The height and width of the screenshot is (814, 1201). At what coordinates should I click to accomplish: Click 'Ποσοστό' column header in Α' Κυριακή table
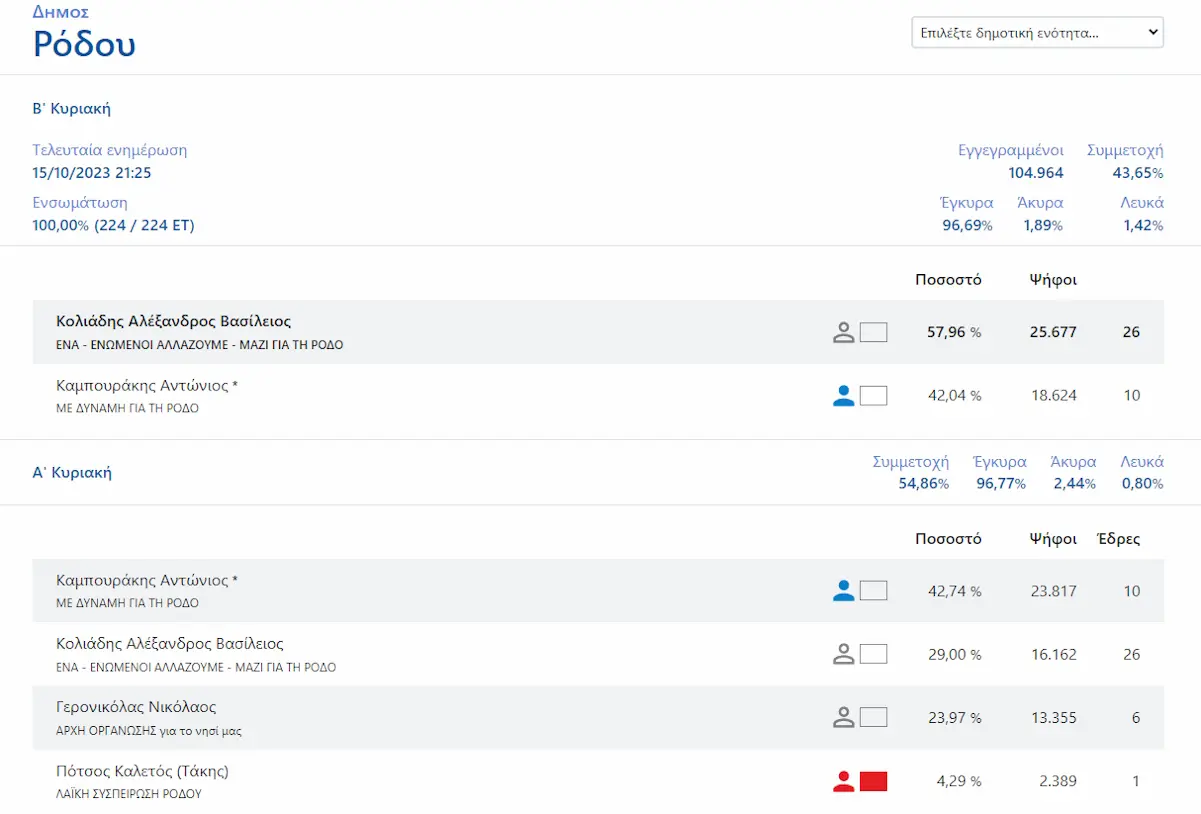click(x=948, y=539)
